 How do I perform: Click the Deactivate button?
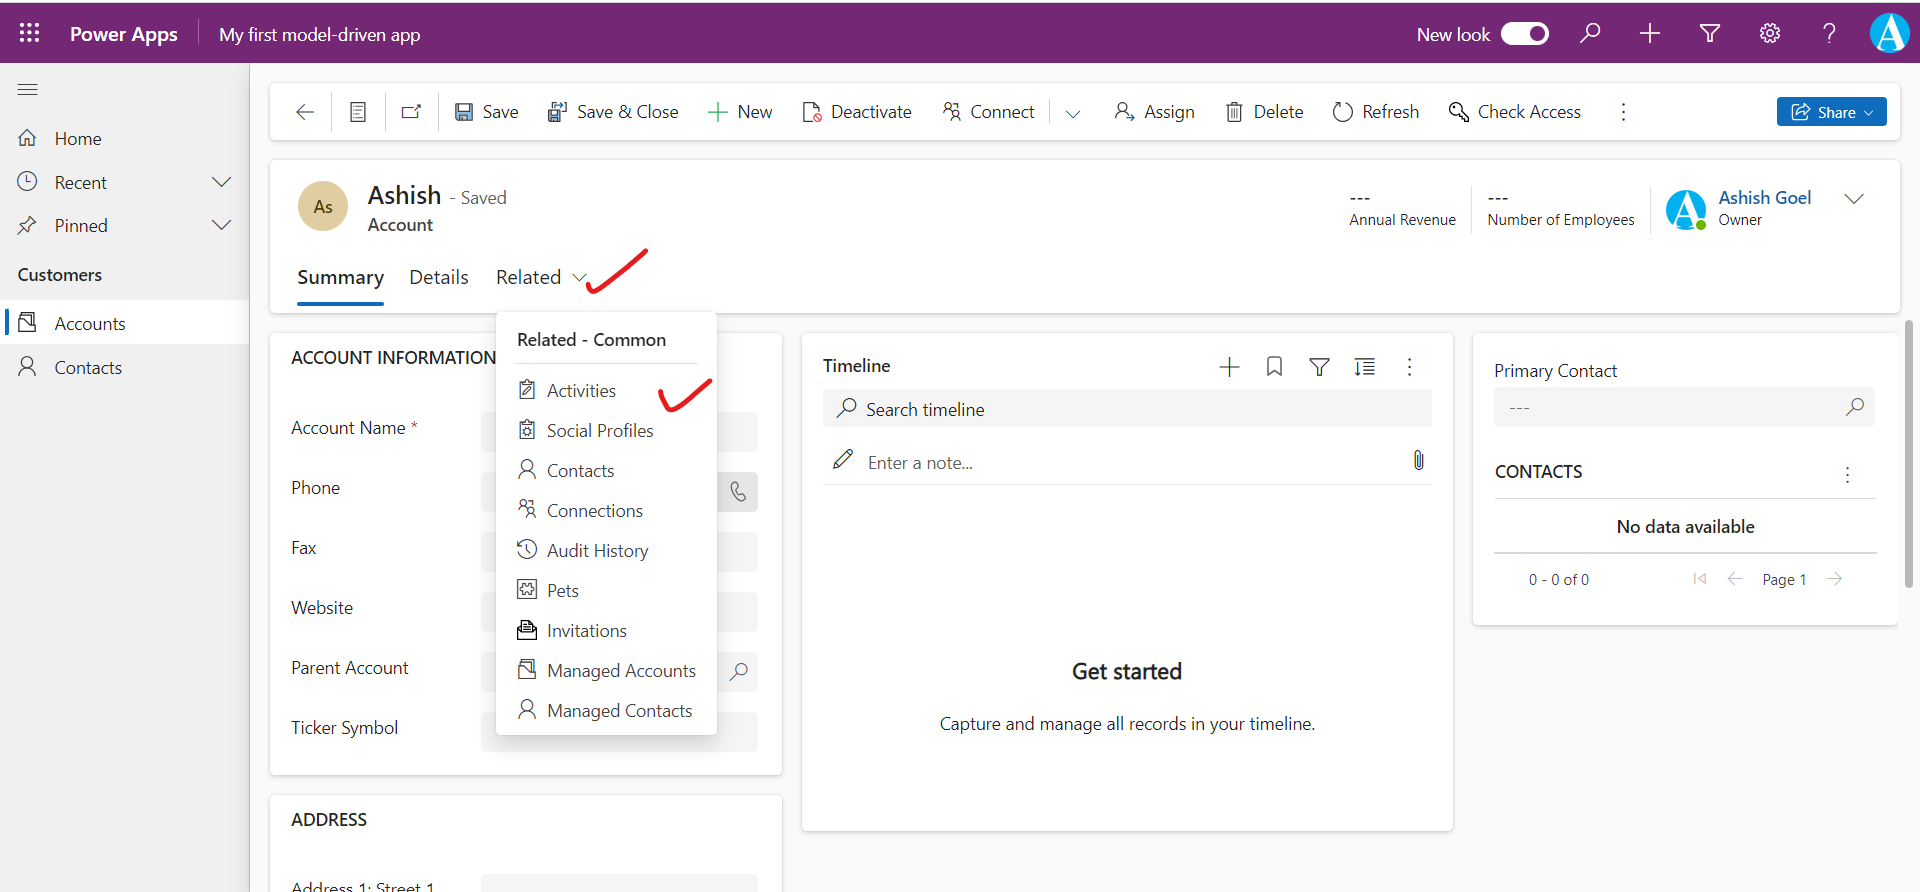(x=857, y=112)
